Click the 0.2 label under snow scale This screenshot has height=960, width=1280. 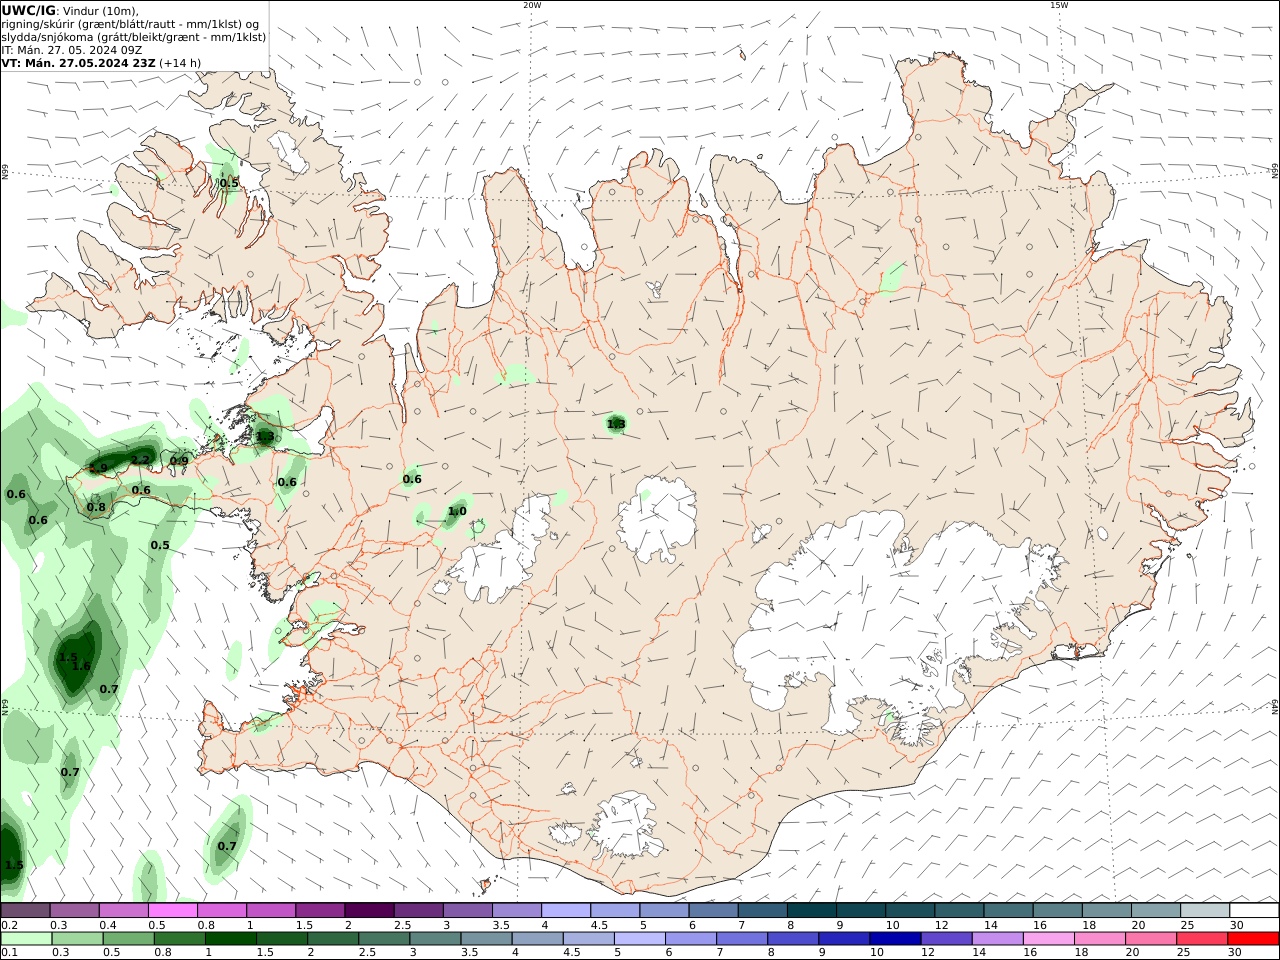coord(9,925)
